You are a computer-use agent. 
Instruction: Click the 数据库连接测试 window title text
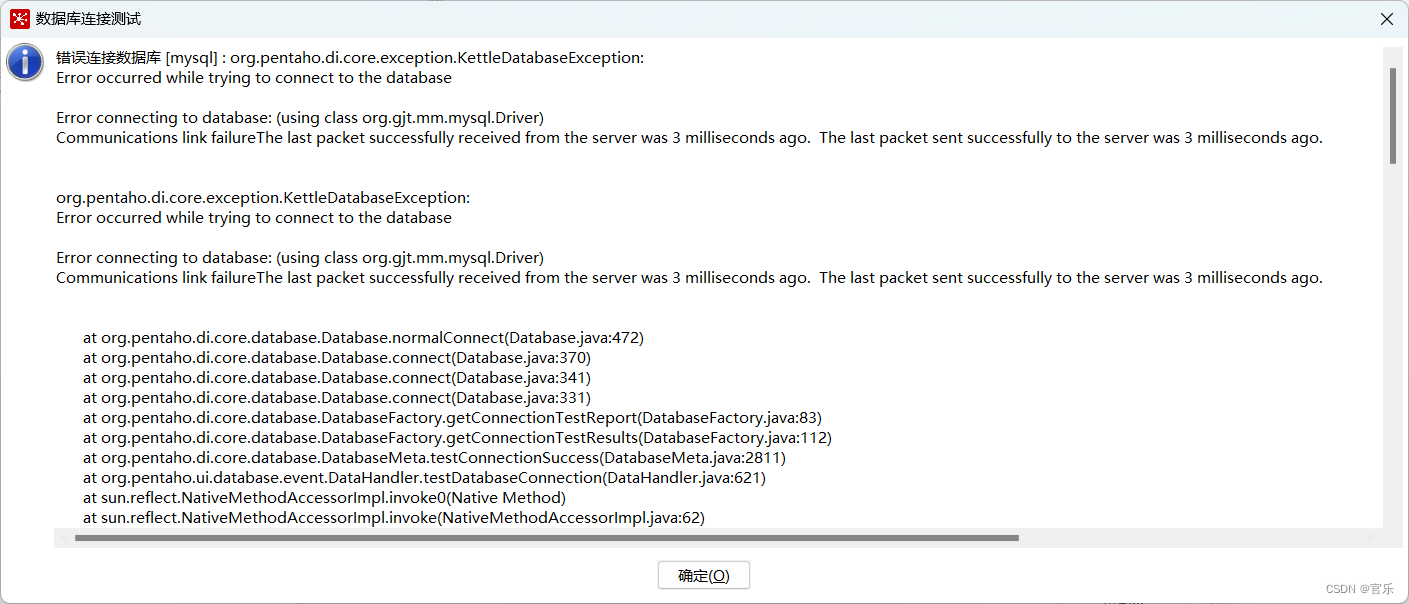[x=88, y=19]
